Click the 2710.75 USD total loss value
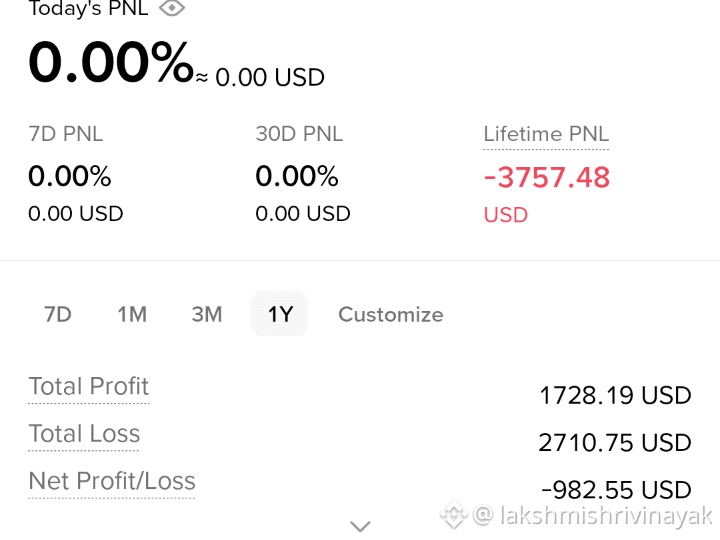 [615, 443]
